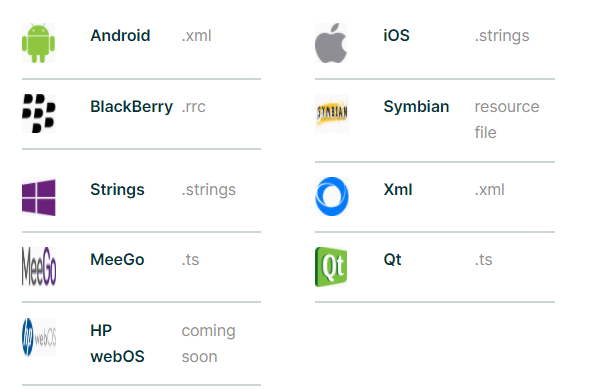Open the MeeGo logo icon
The width and height of the screenshot is (590, 389).
(39, 266)
